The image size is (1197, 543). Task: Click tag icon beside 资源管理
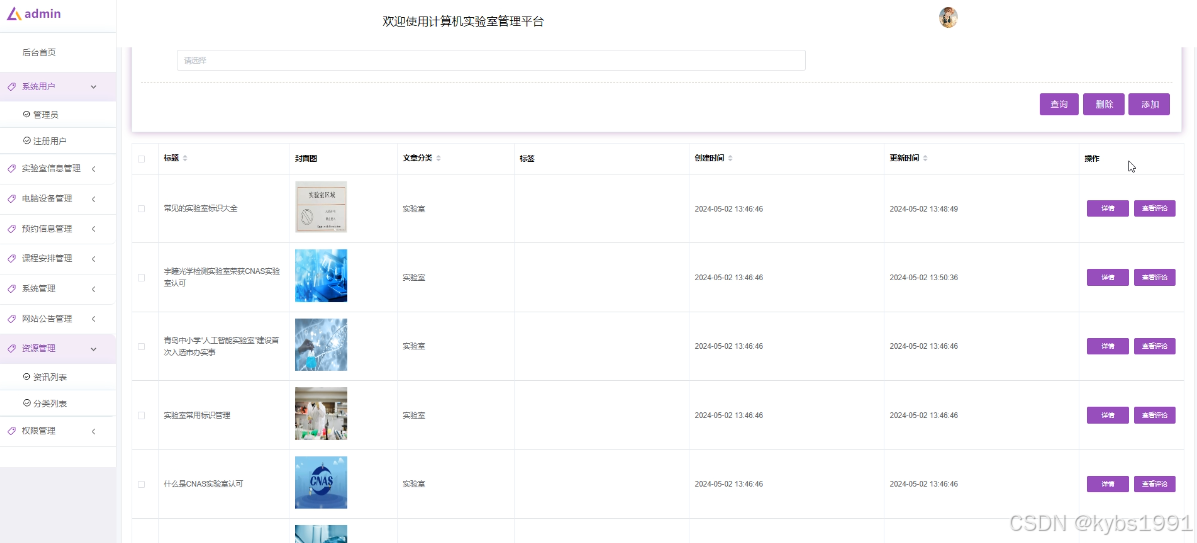pyautogui.click(x=11, y=348)
